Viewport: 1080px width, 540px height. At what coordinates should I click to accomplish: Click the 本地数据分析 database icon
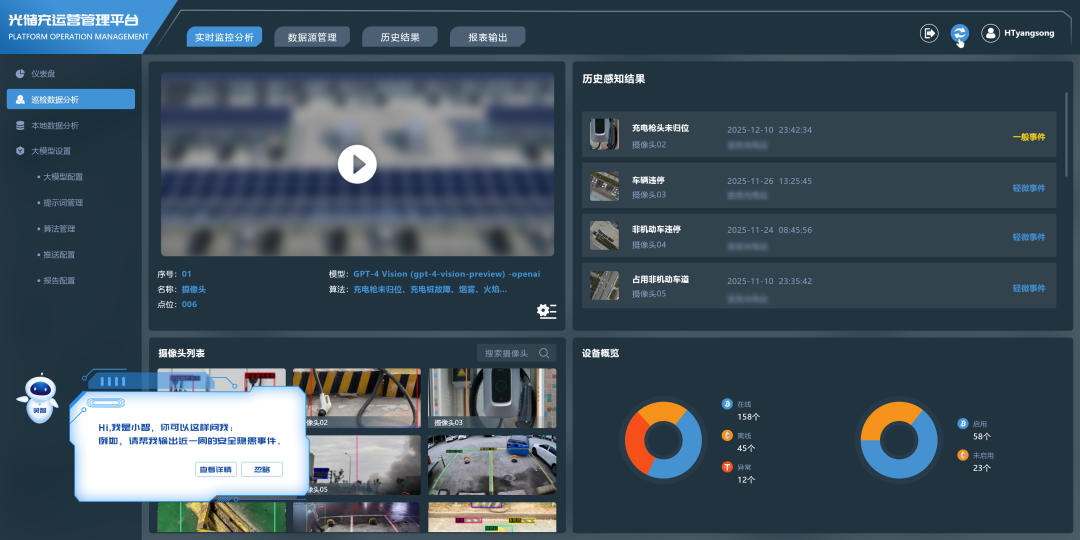click(x=20, y=125)
